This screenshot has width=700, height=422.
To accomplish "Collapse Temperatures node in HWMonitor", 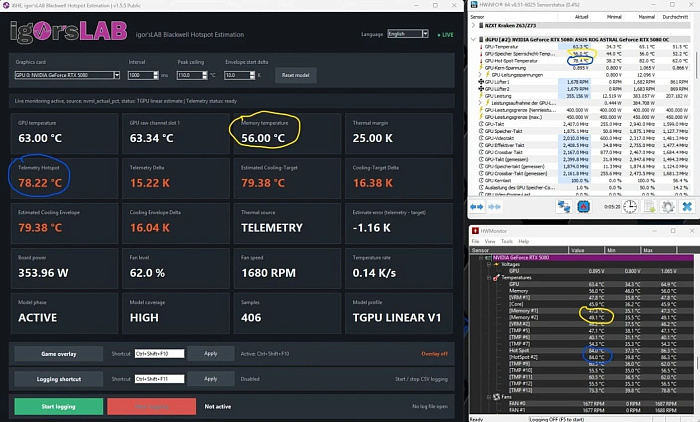I will tap(489, 278).
